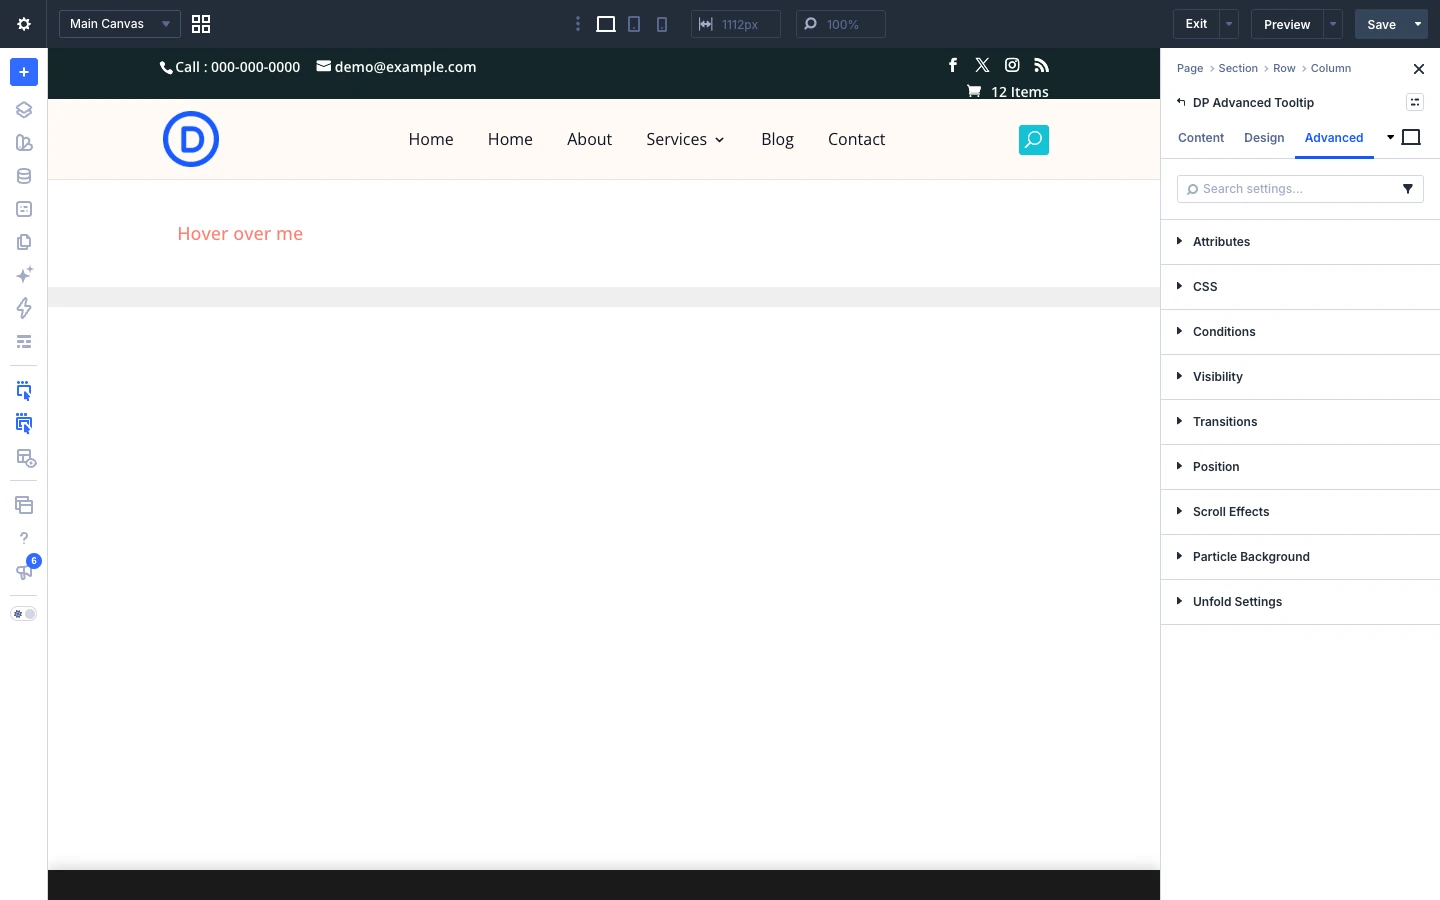Screen dimensions: 1440x900
Task: Click the lightning bolt icon in sidebar
Action: pyautogui.click(x=24, y=308)
